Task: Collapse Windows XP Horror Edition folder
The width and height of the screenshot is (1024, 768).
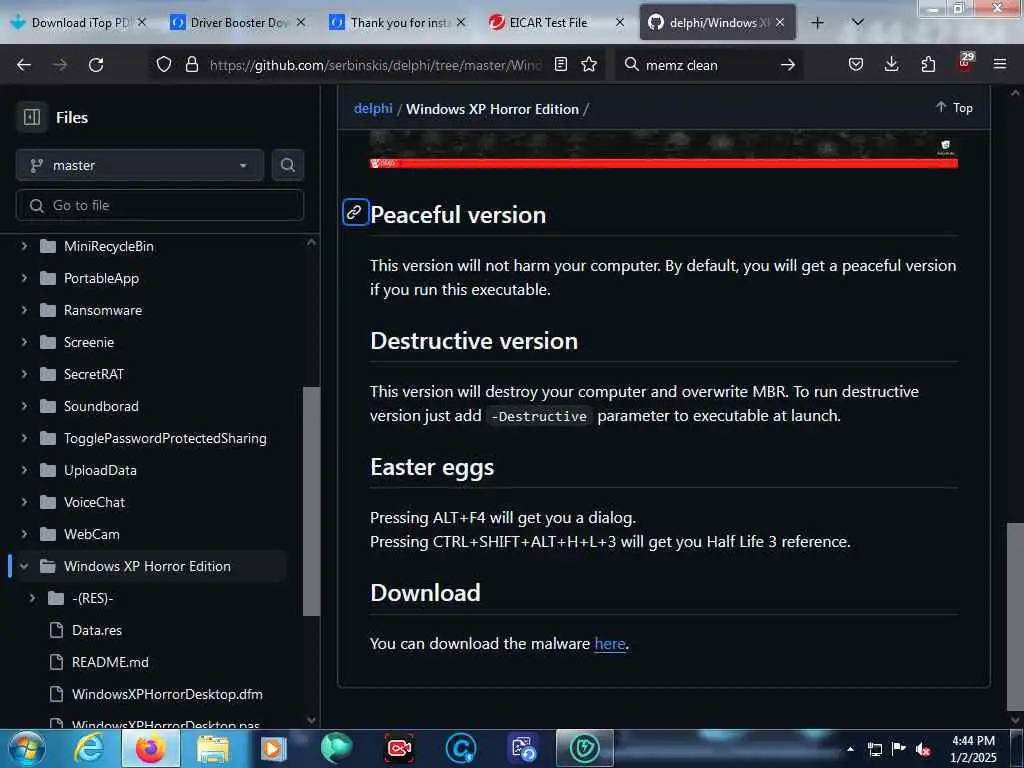Action: click(24, 566)
